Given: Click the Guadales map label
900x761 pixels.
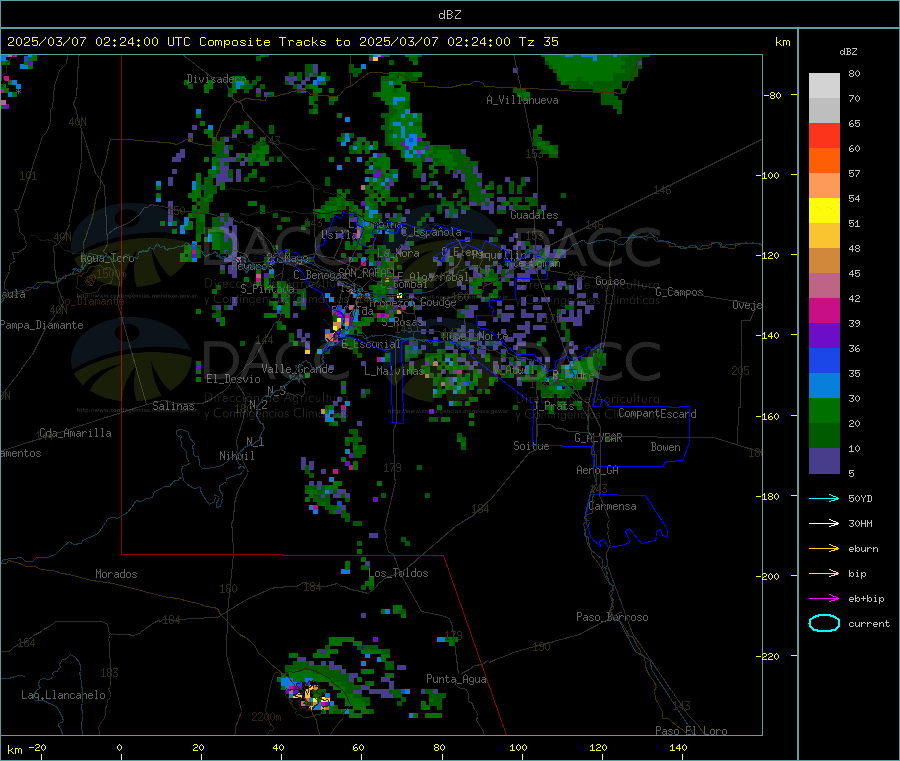Looking at the screenshot, I should pos(534,215).
